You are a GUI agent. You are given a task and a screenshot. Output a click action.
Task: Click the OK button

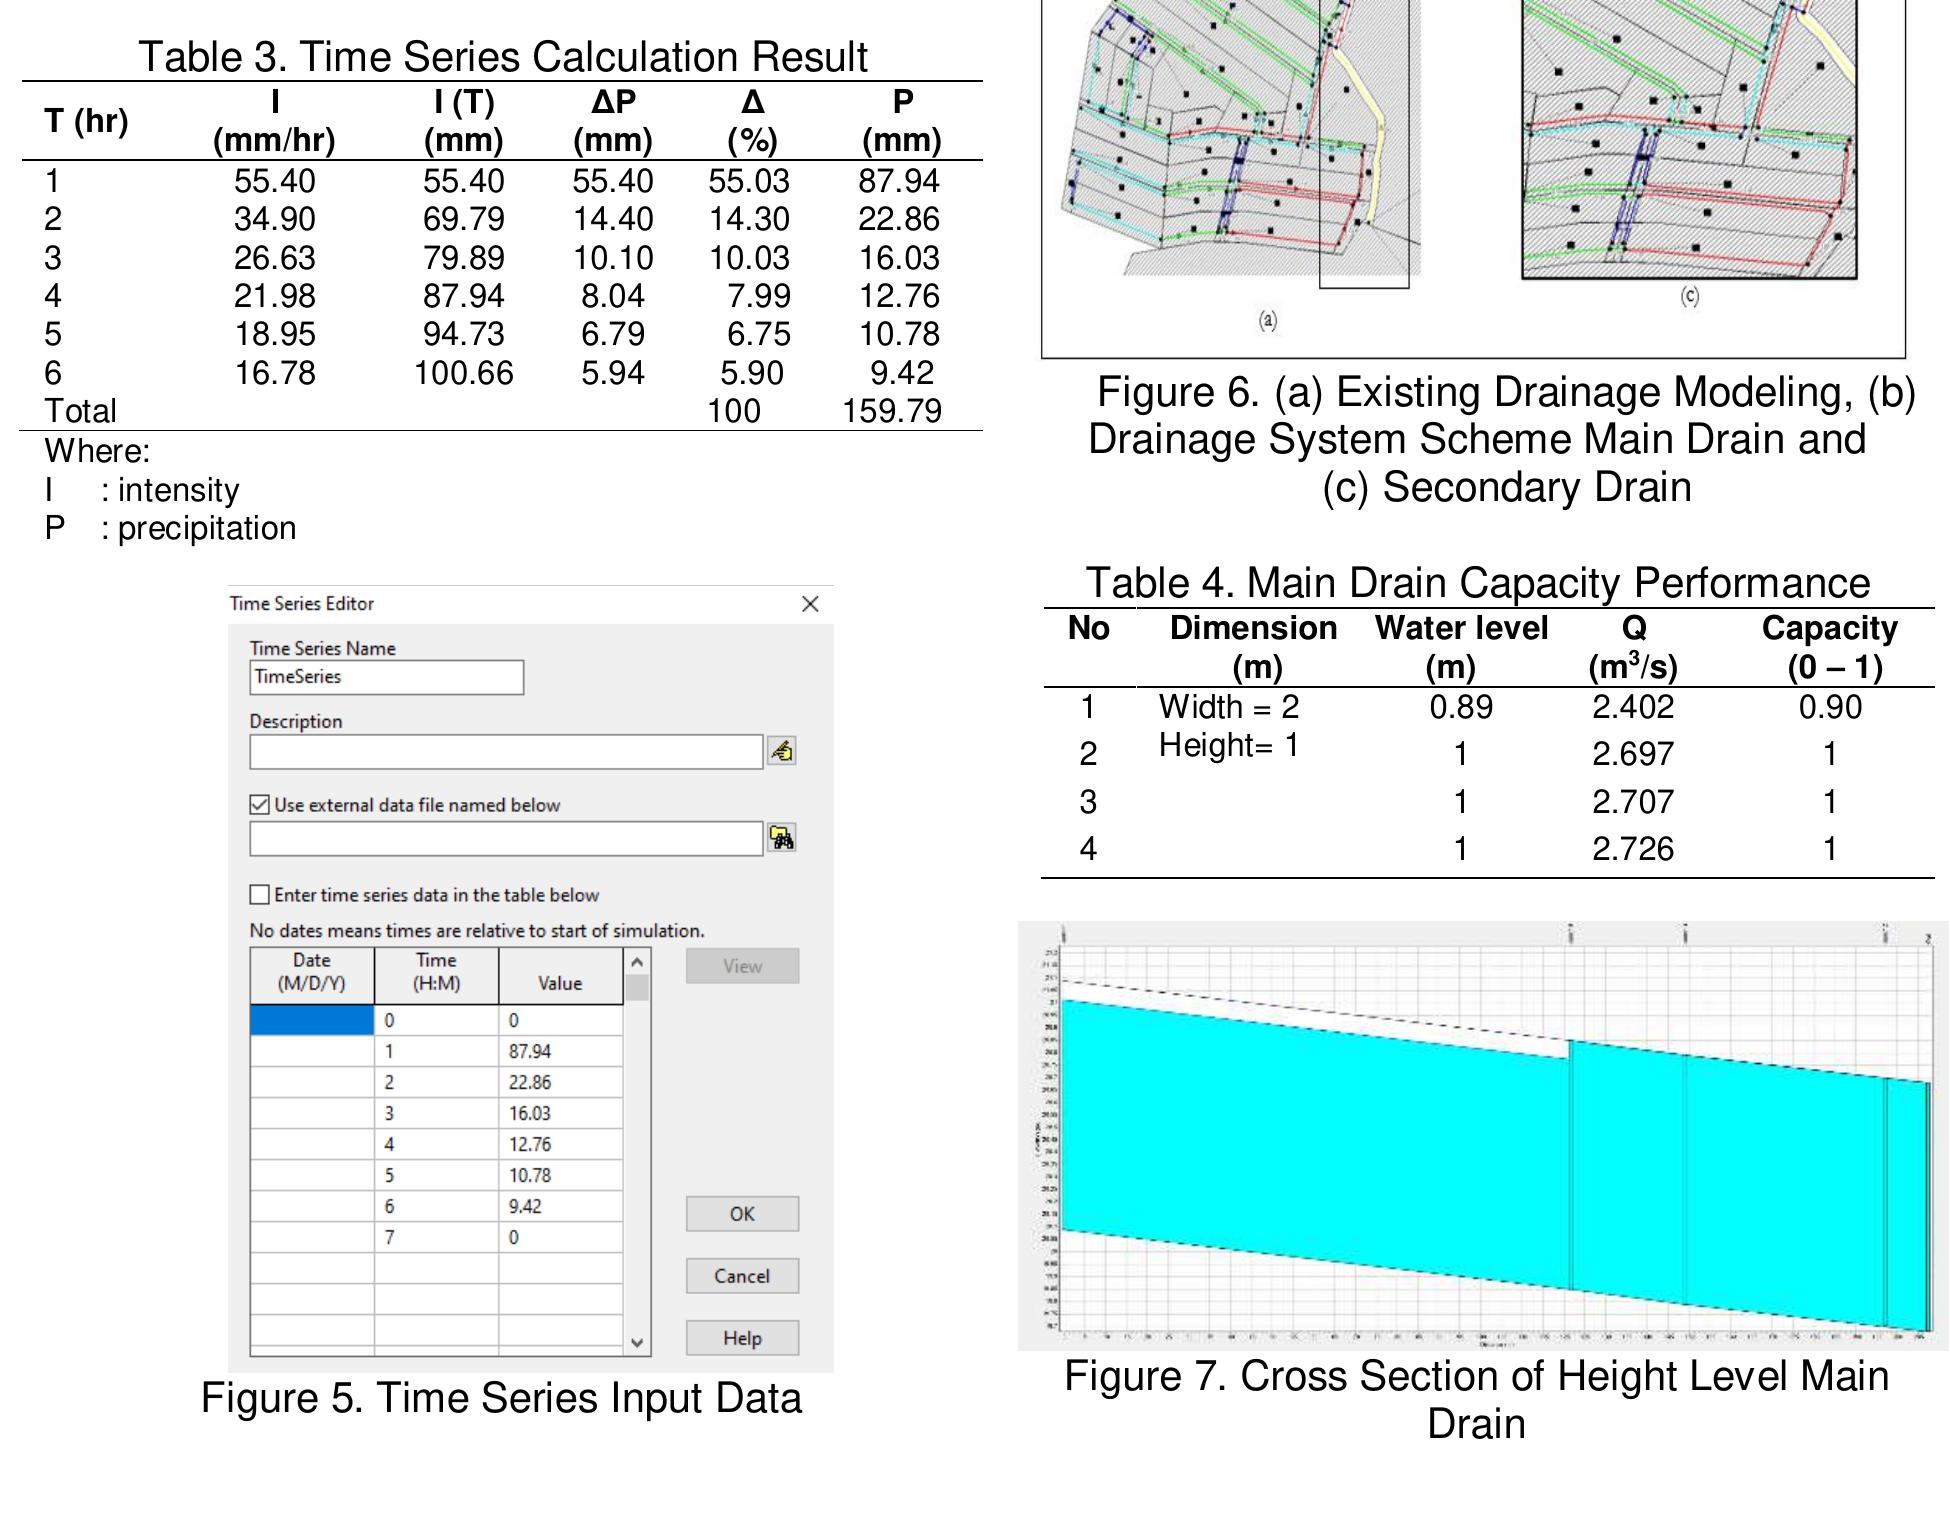coord(742,1214)
